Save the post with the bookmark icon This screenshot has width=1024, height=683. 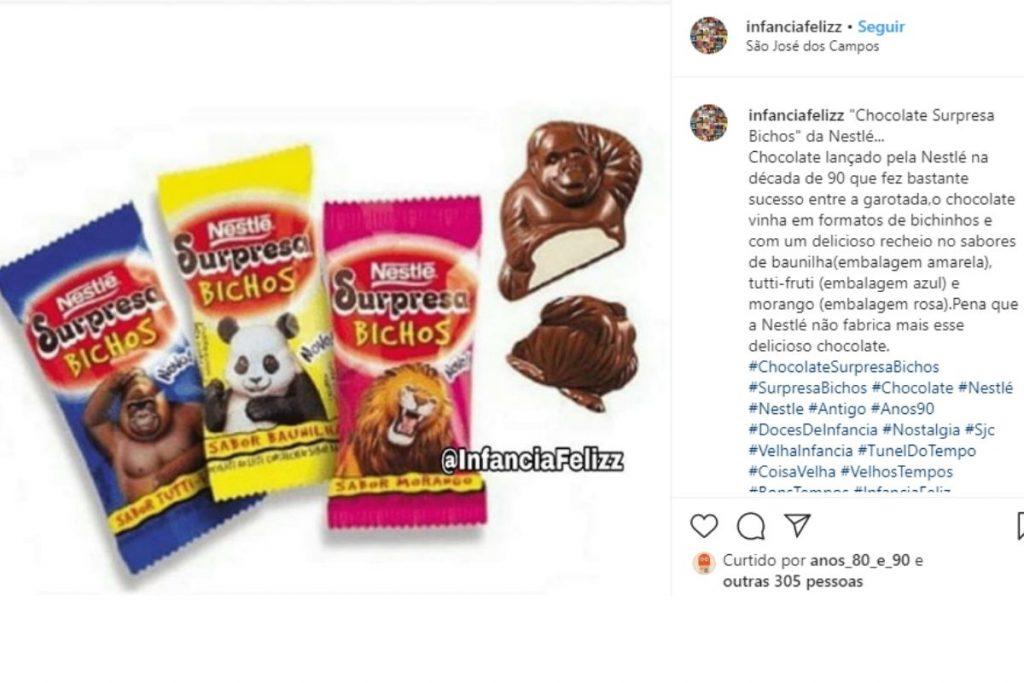pos(1021,526)
